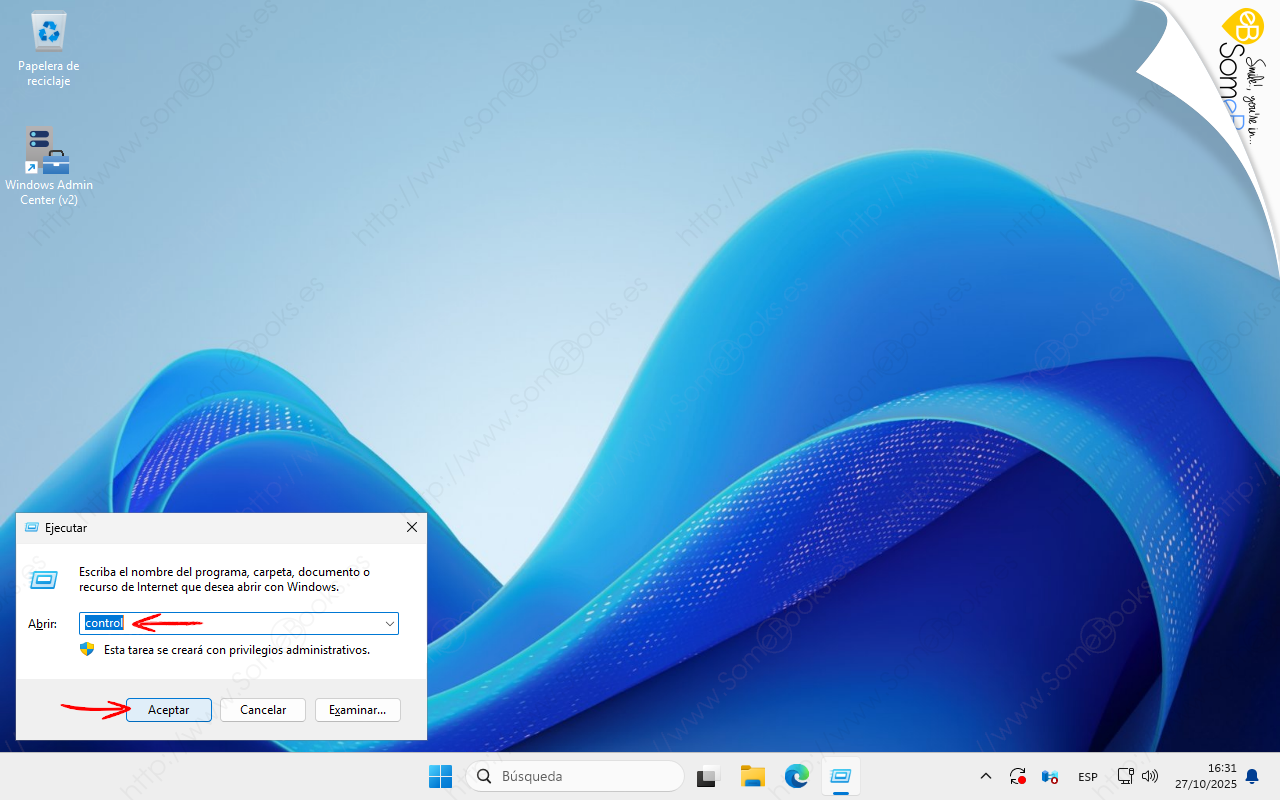Open the Windows Start menu

click(x=440, y=776)
